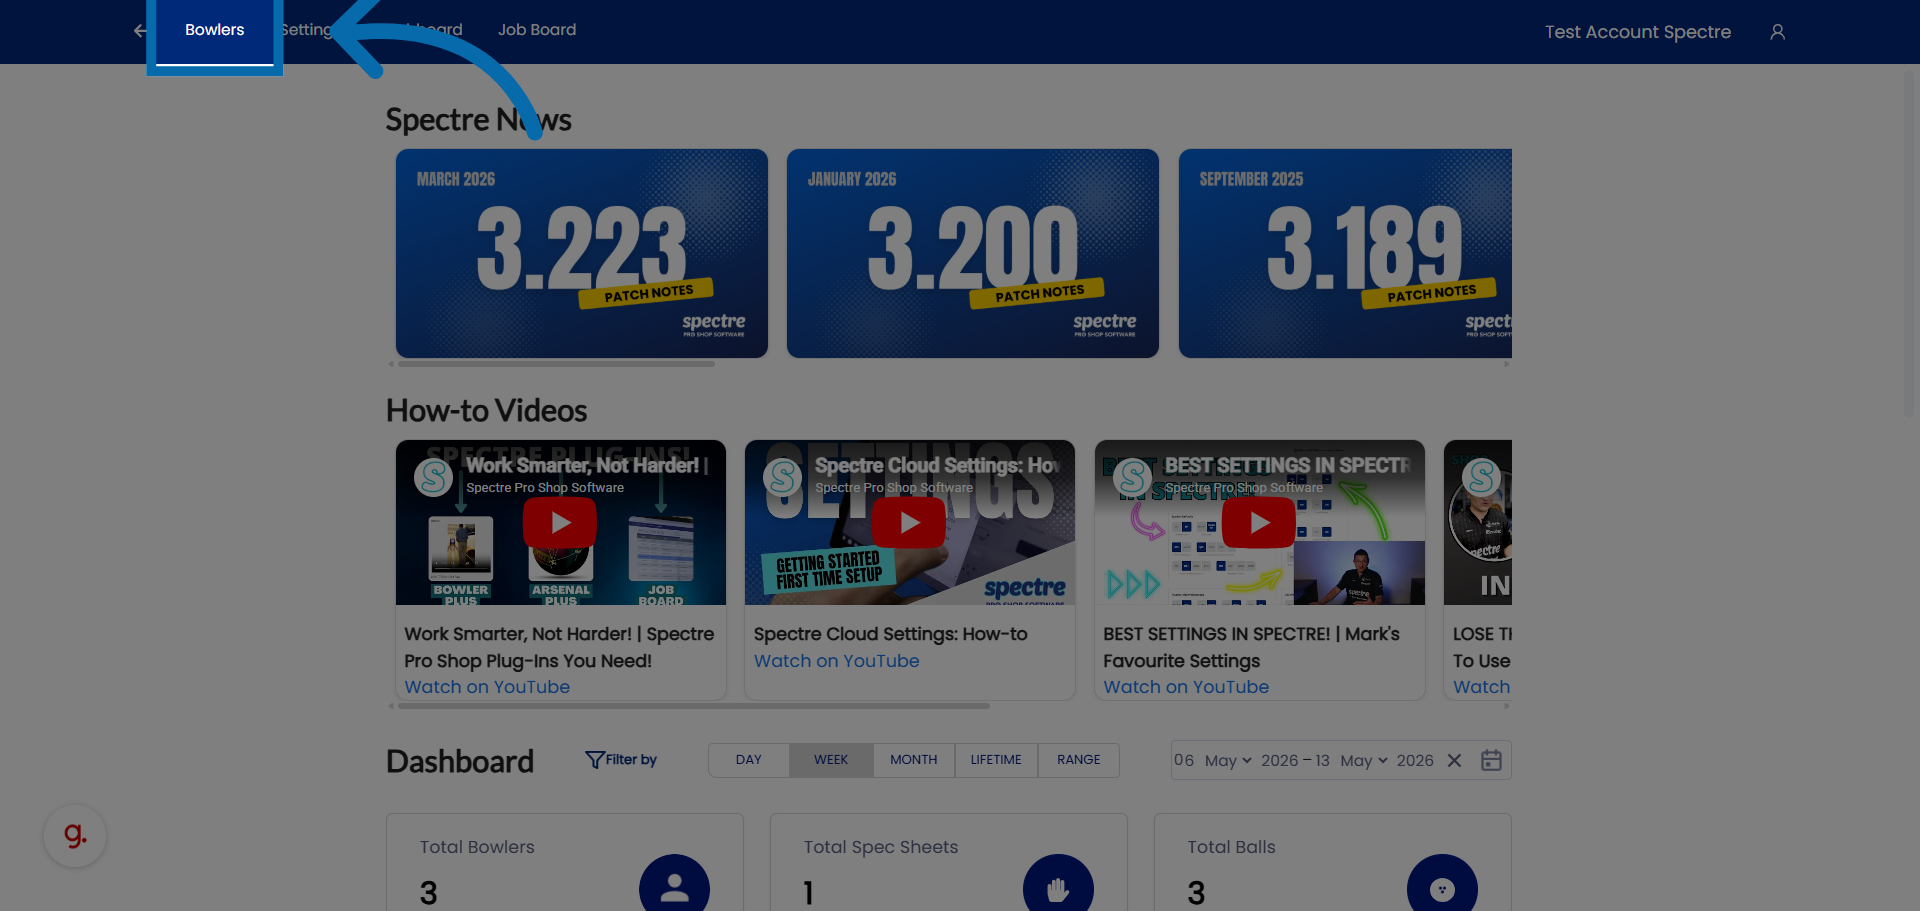Click the Total Spec Sheets hand icon

tap(1058, 888)
